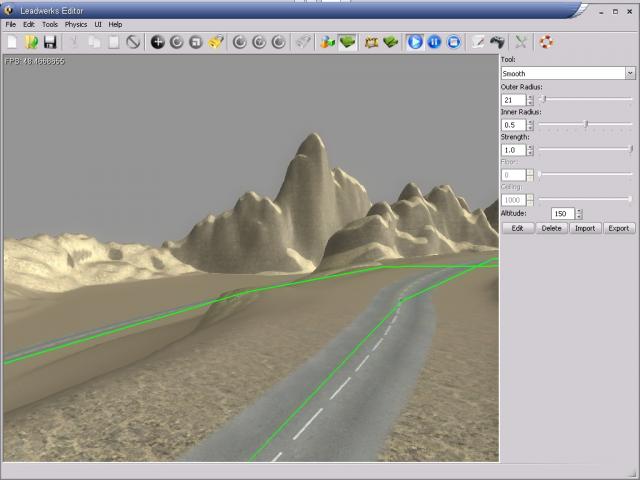This screenshot has width=640, height=480.
Task: Click the New document icon
Action: coord(12,42)
